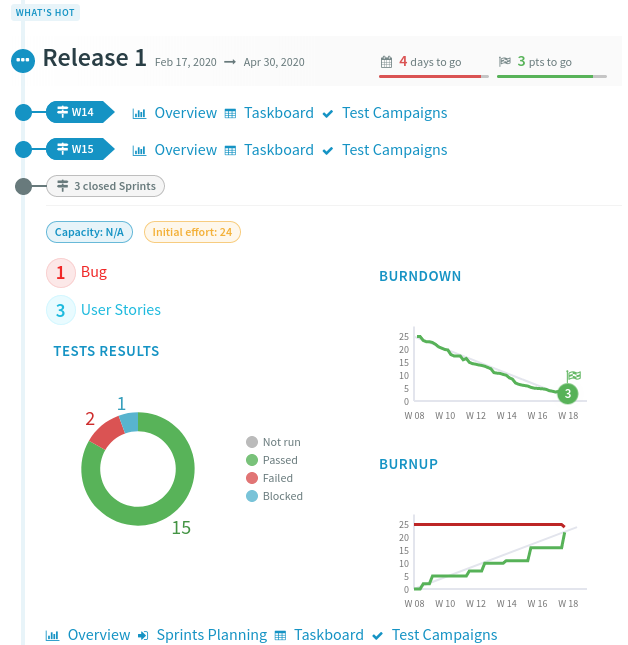Open the release Taskboard link at bottom
The image size is (628, 645).
click(x=329, y=635)
